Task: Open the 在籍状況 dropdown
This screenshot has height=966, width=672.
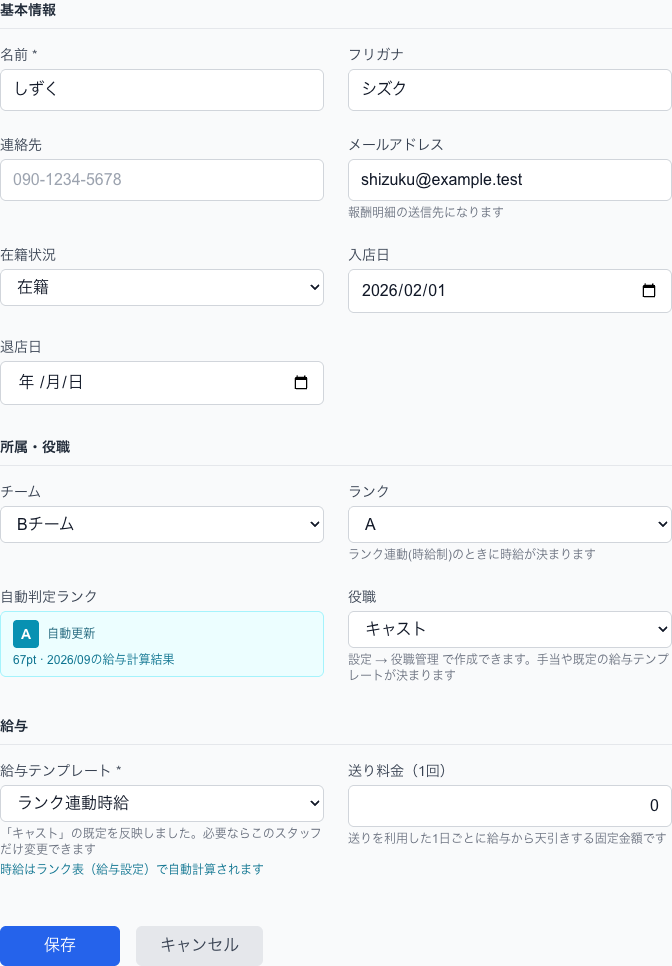Action: 162,287
